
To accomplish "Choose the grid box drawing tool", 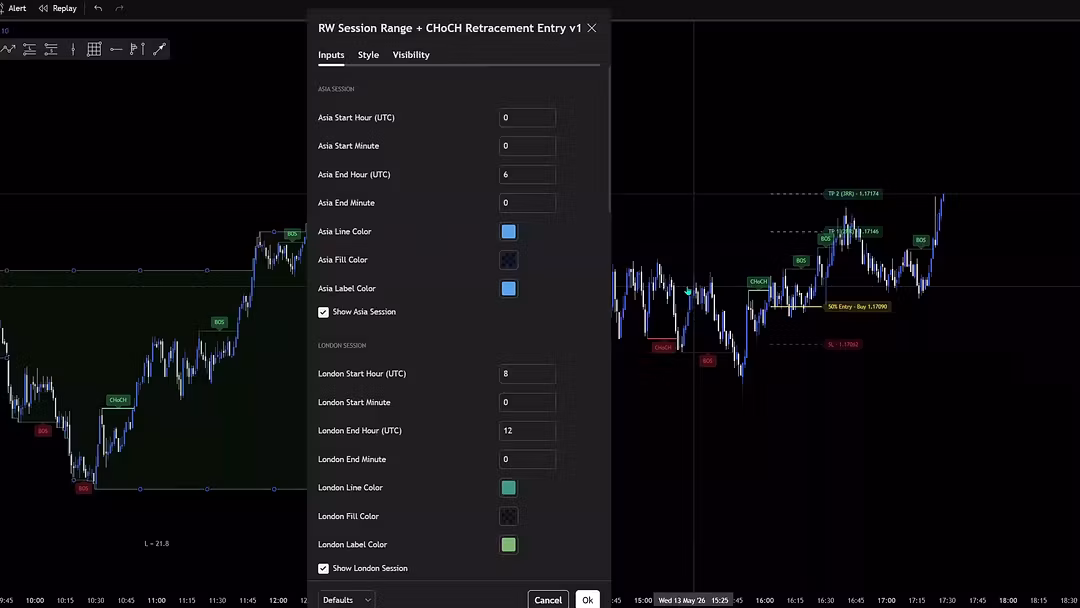I will pos(94,49).
